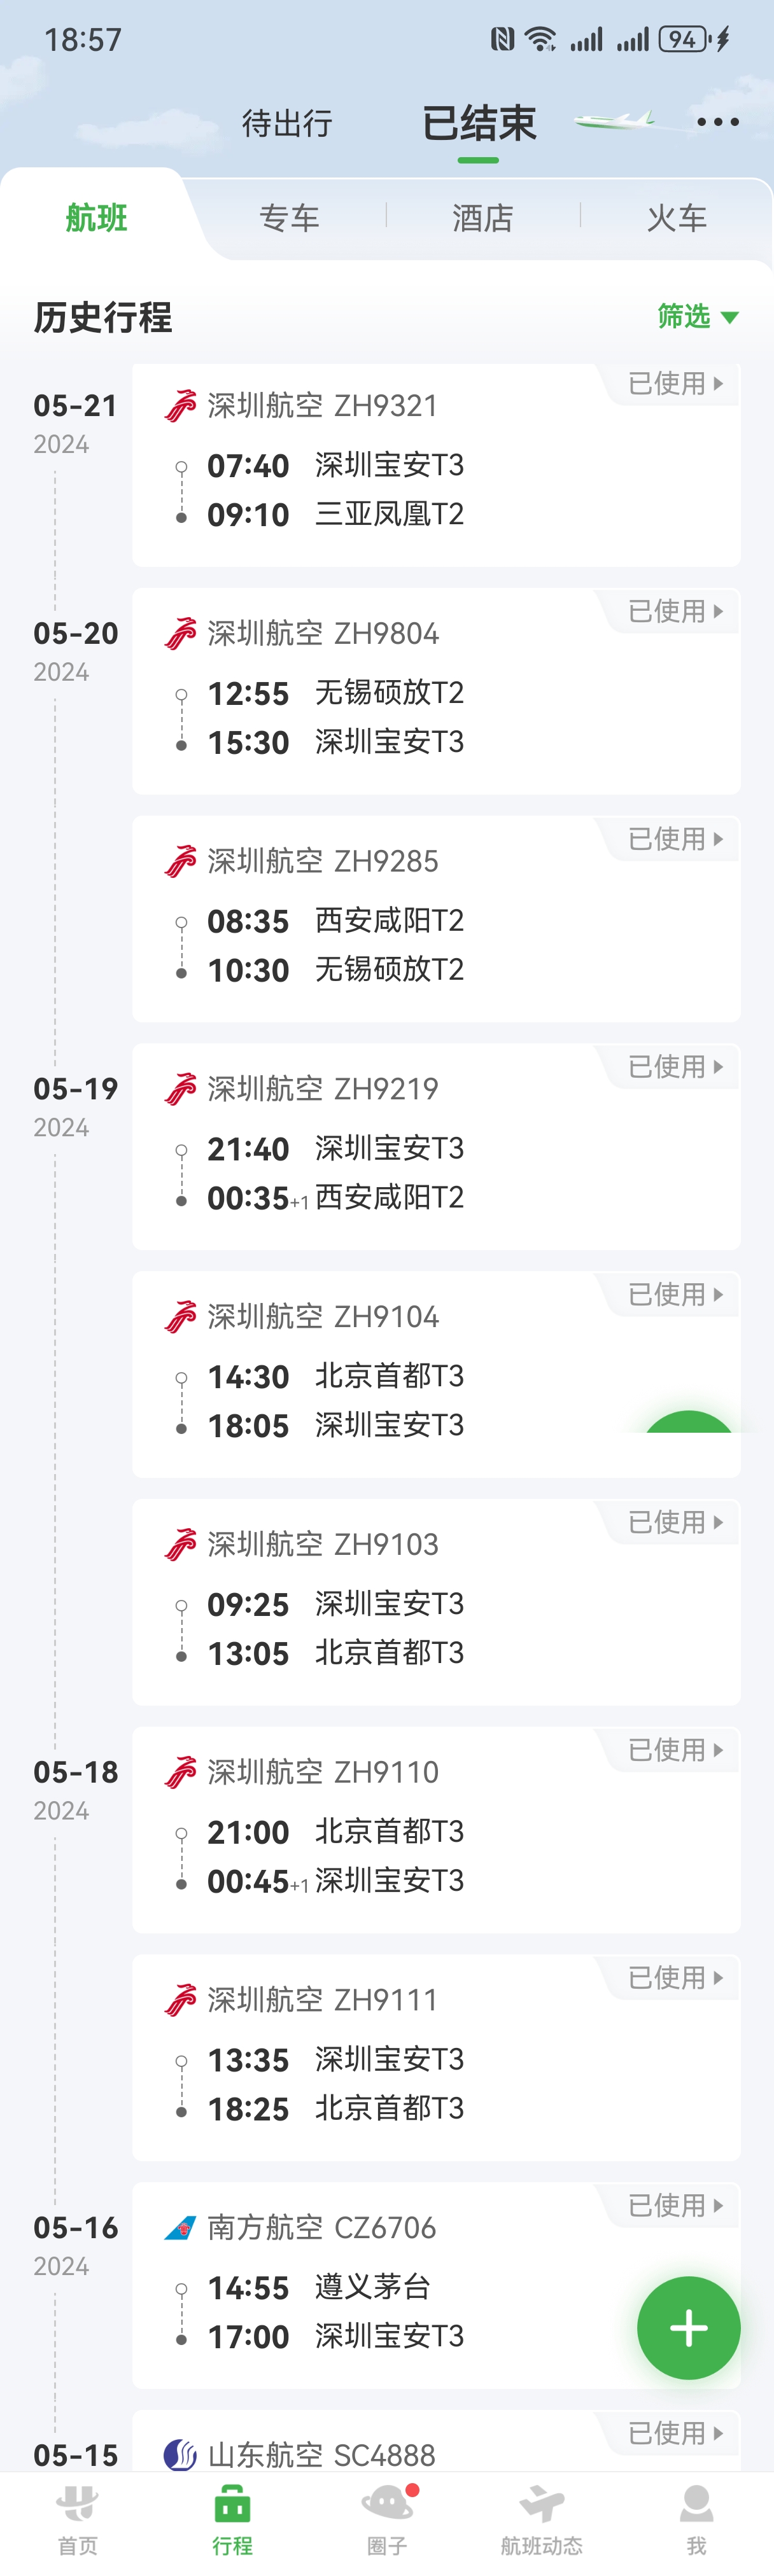774x2576 pixels.
Task: Tap the green plus add-trip button
Action: 689,2328
